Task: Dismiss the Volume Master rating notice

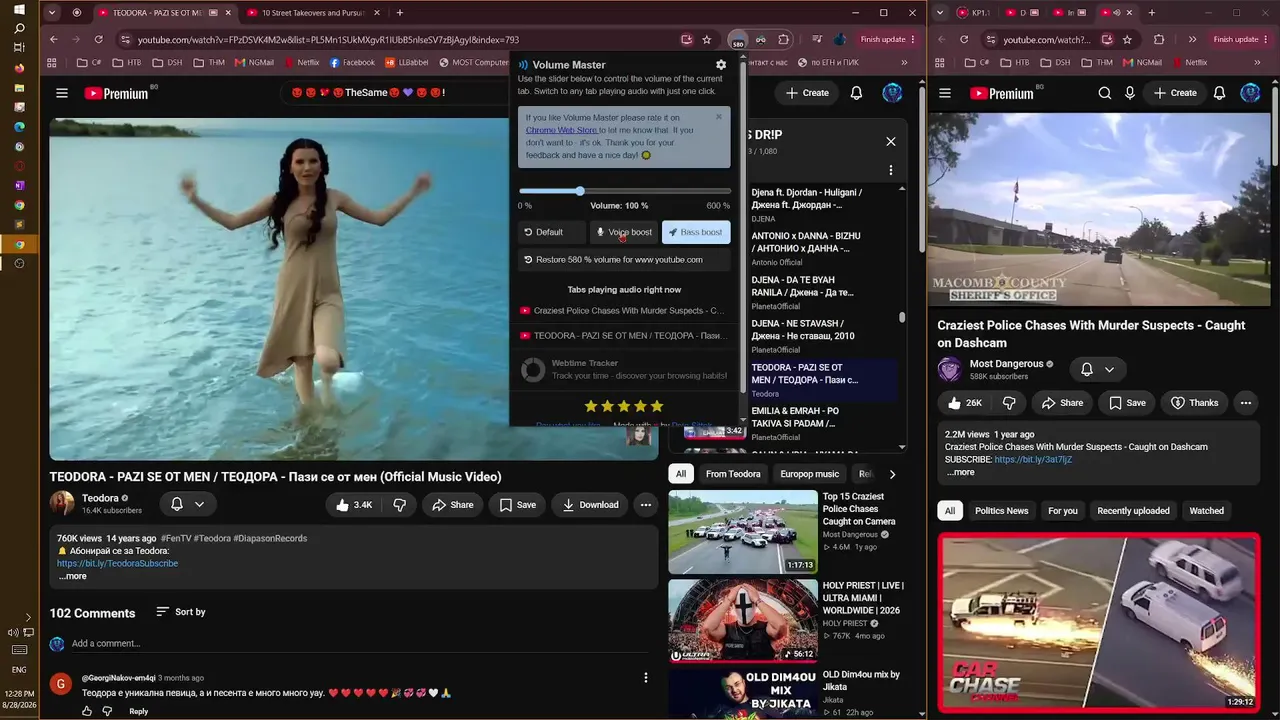Action: coord(718,117)
